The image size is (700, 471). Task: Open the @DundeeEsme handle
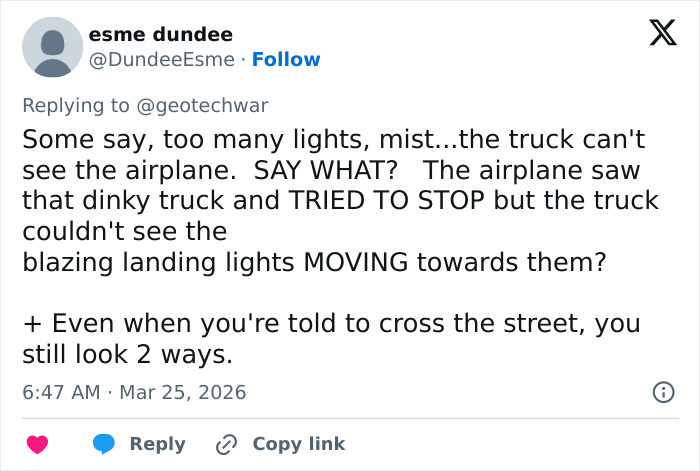(164, 59)
